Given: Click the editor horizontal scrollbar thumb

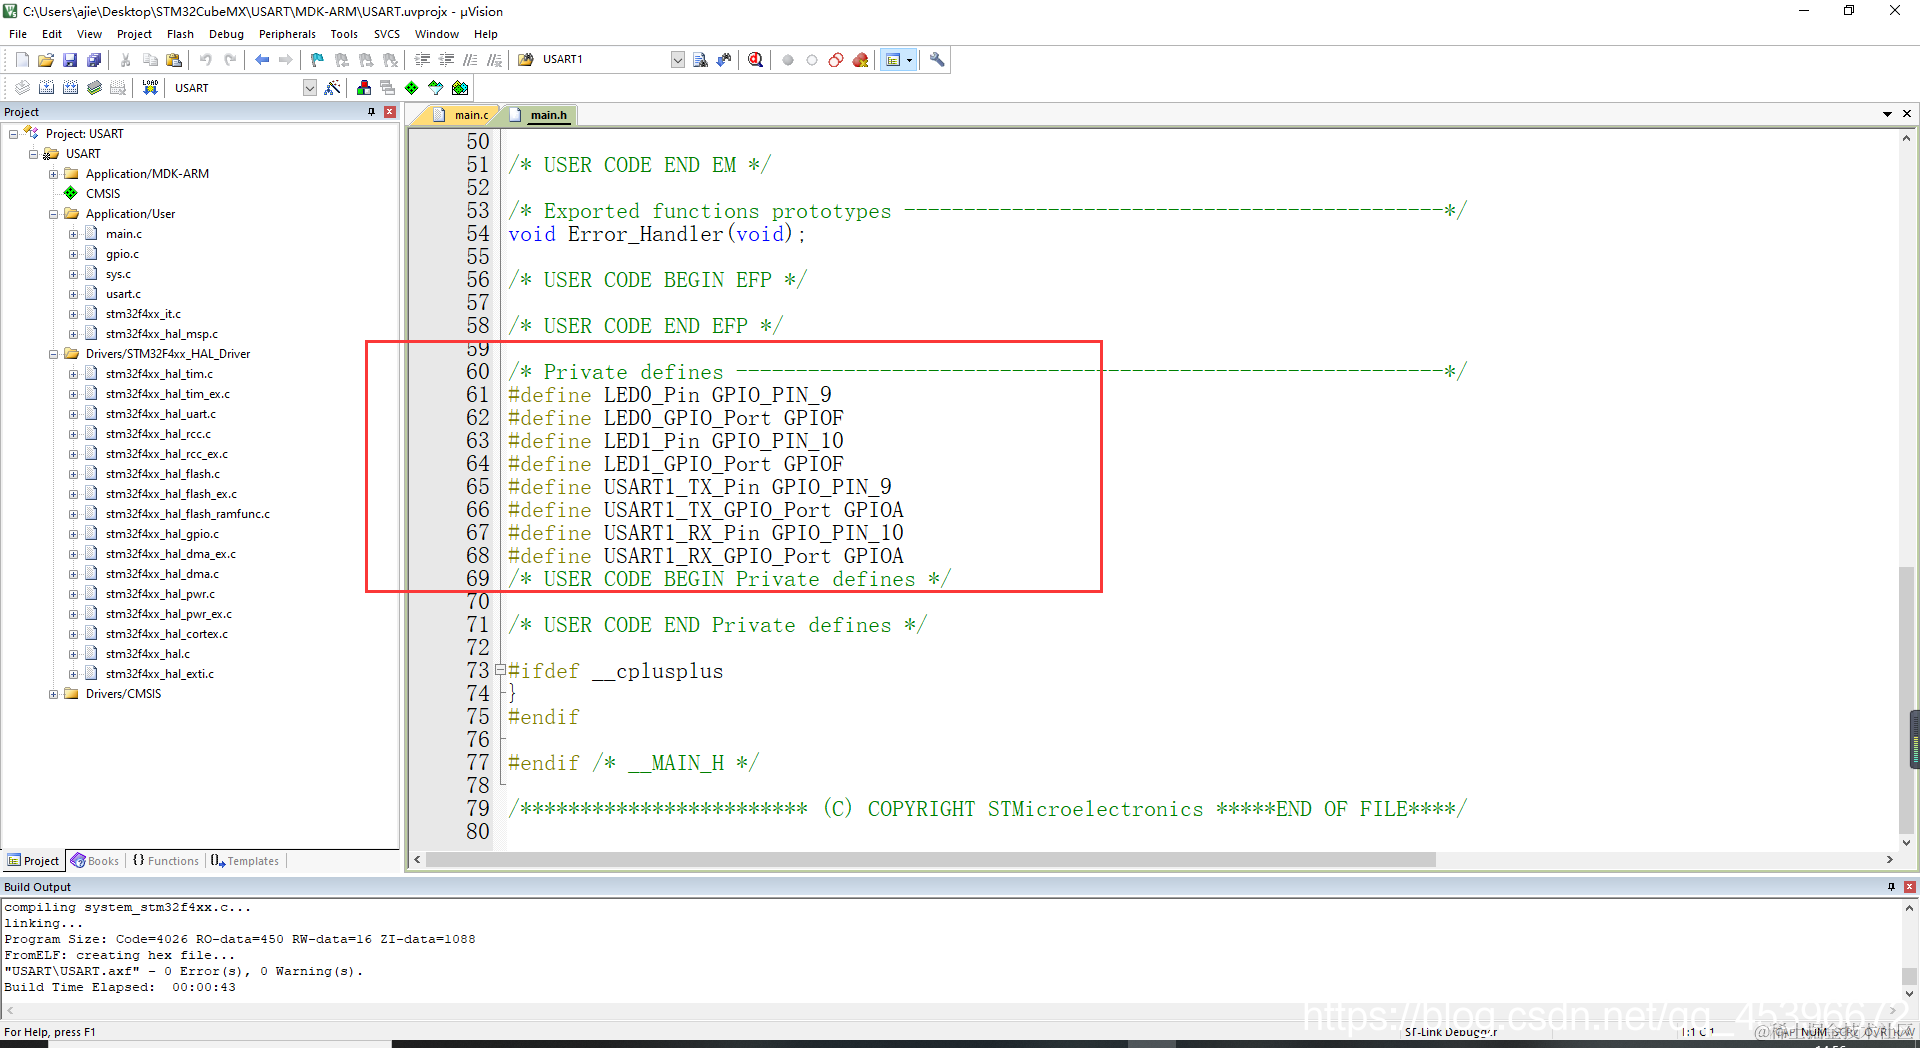Looking at the screenshot, I should pyautogui.click(x=931, y=860).
